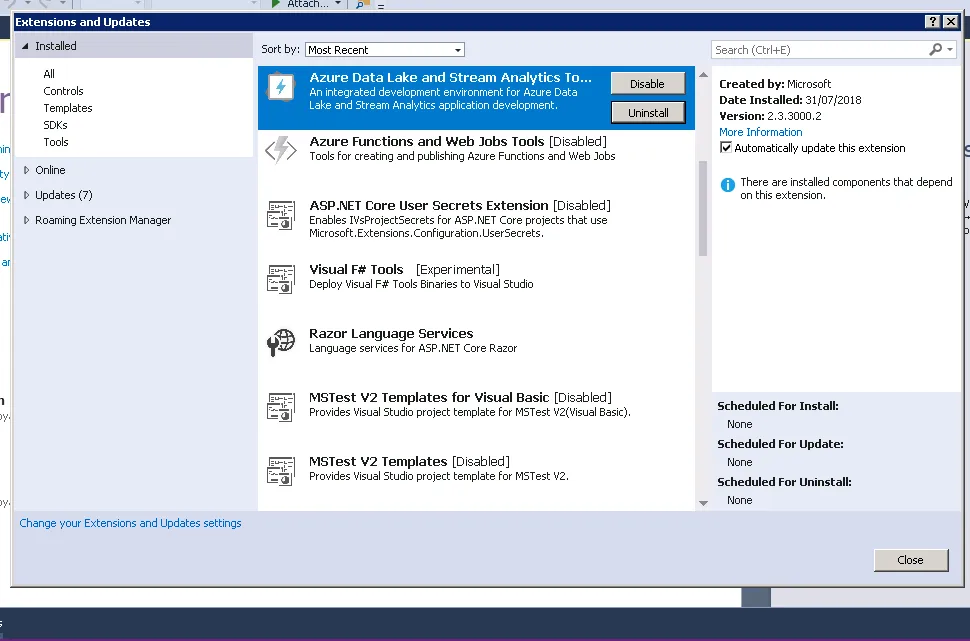
Task: Select the Templates category
Action: pos(67,108)
